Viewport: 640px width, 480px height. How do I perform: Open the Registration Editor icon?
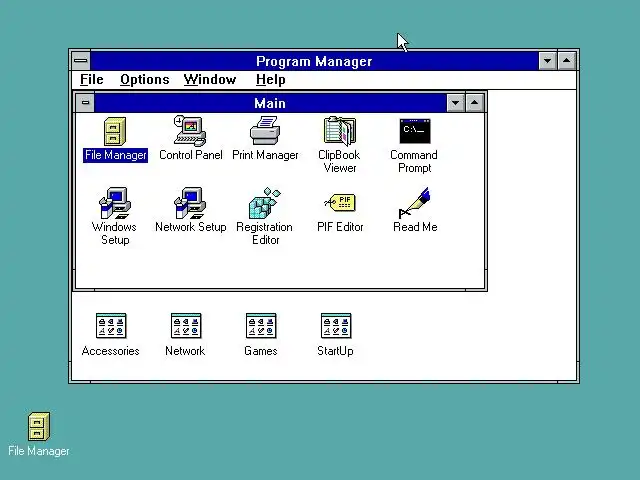pyautogui.click(x=265, y=203)
